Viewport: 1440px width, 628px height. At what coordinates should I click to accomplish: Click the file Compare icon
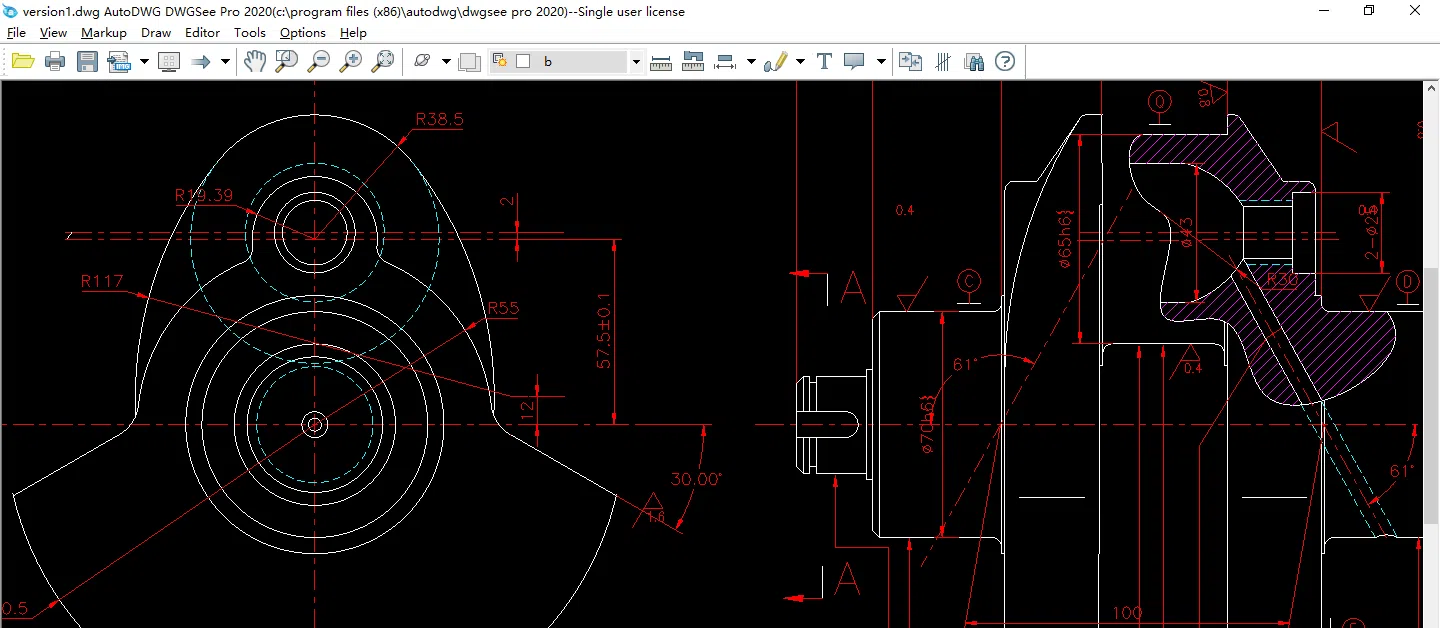910,61
